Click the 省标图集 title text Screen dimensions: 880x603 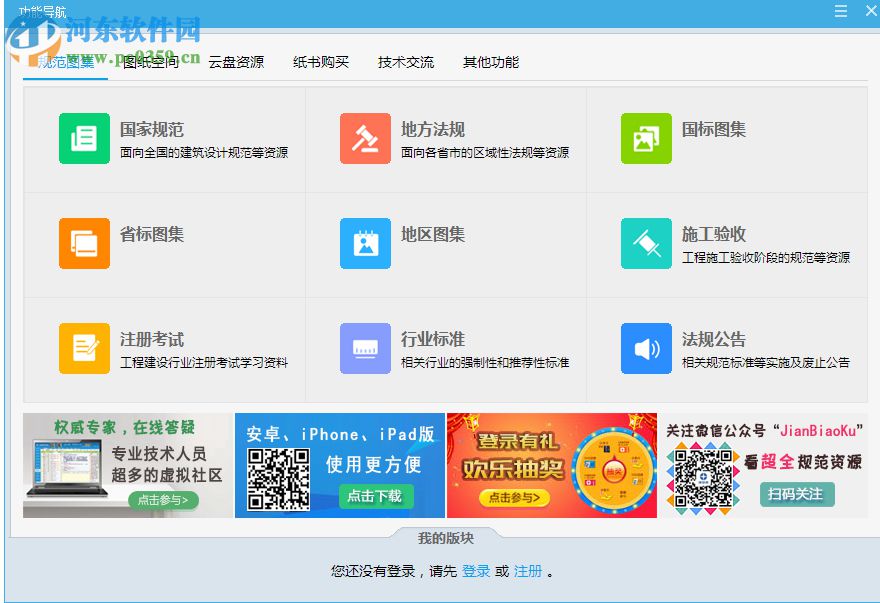click(x=152, y=234)
